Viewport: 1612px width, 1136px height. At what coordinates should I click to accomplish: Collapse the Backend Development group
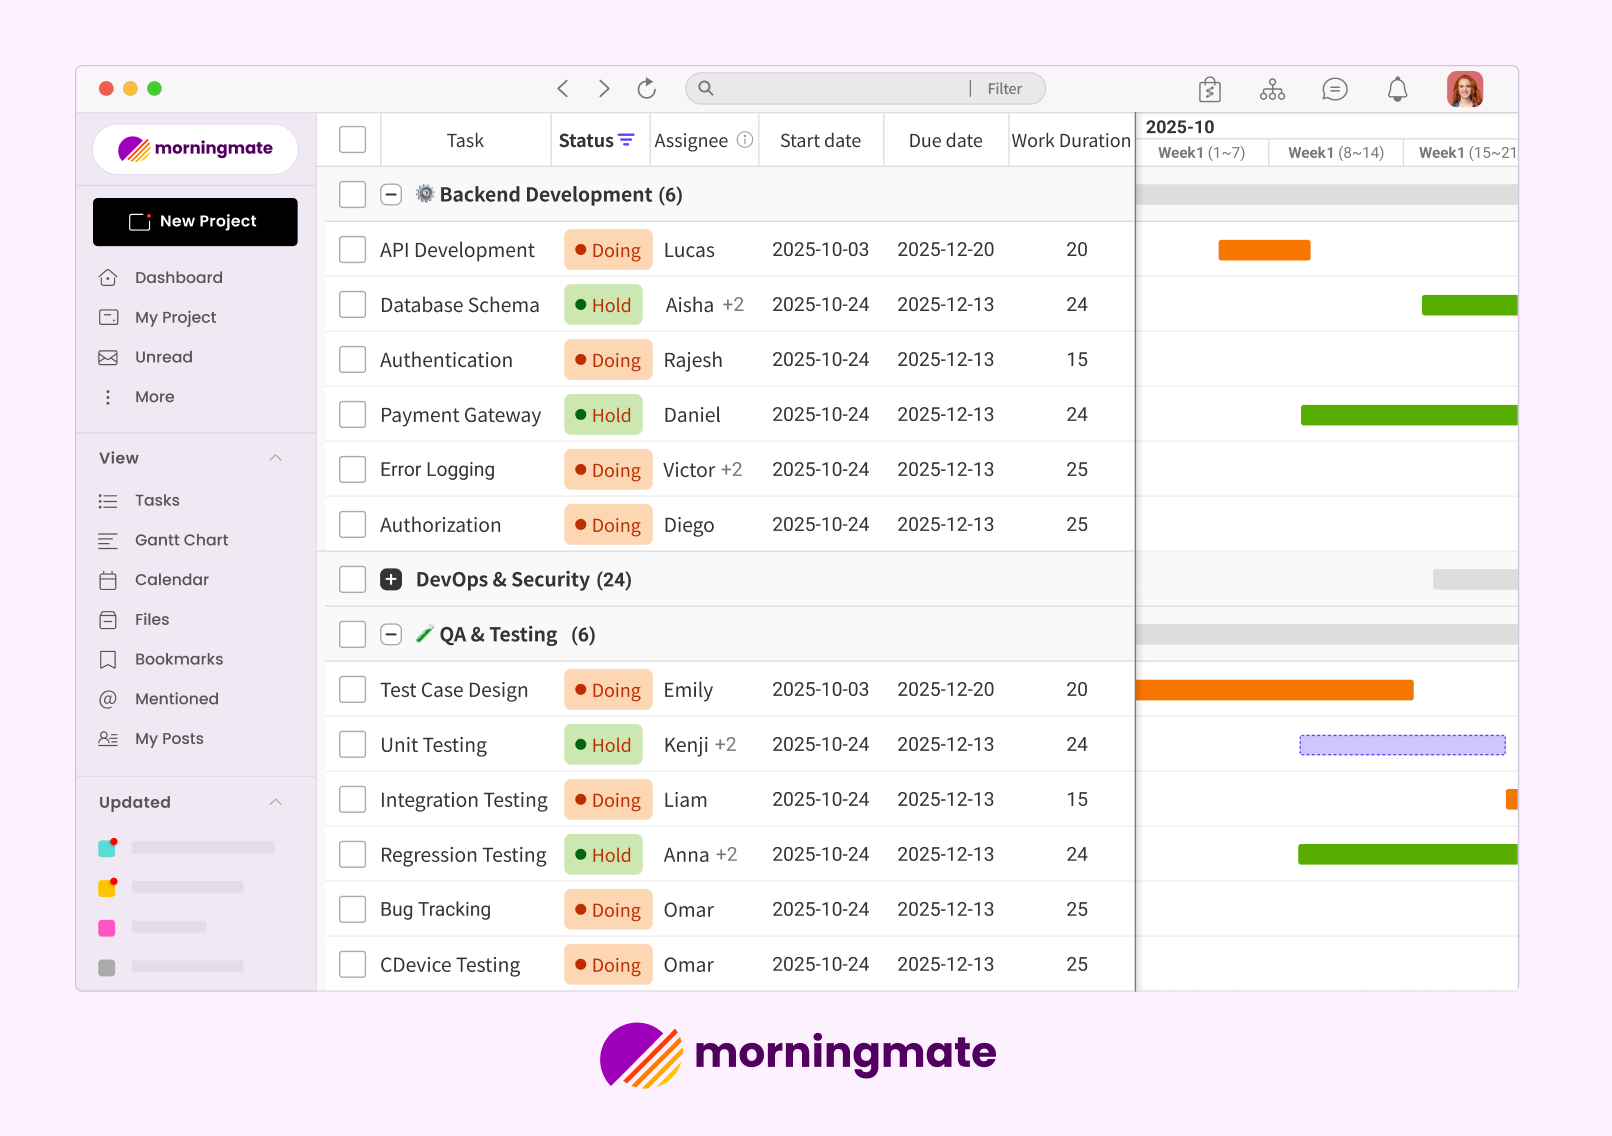[x=391, y=195]
